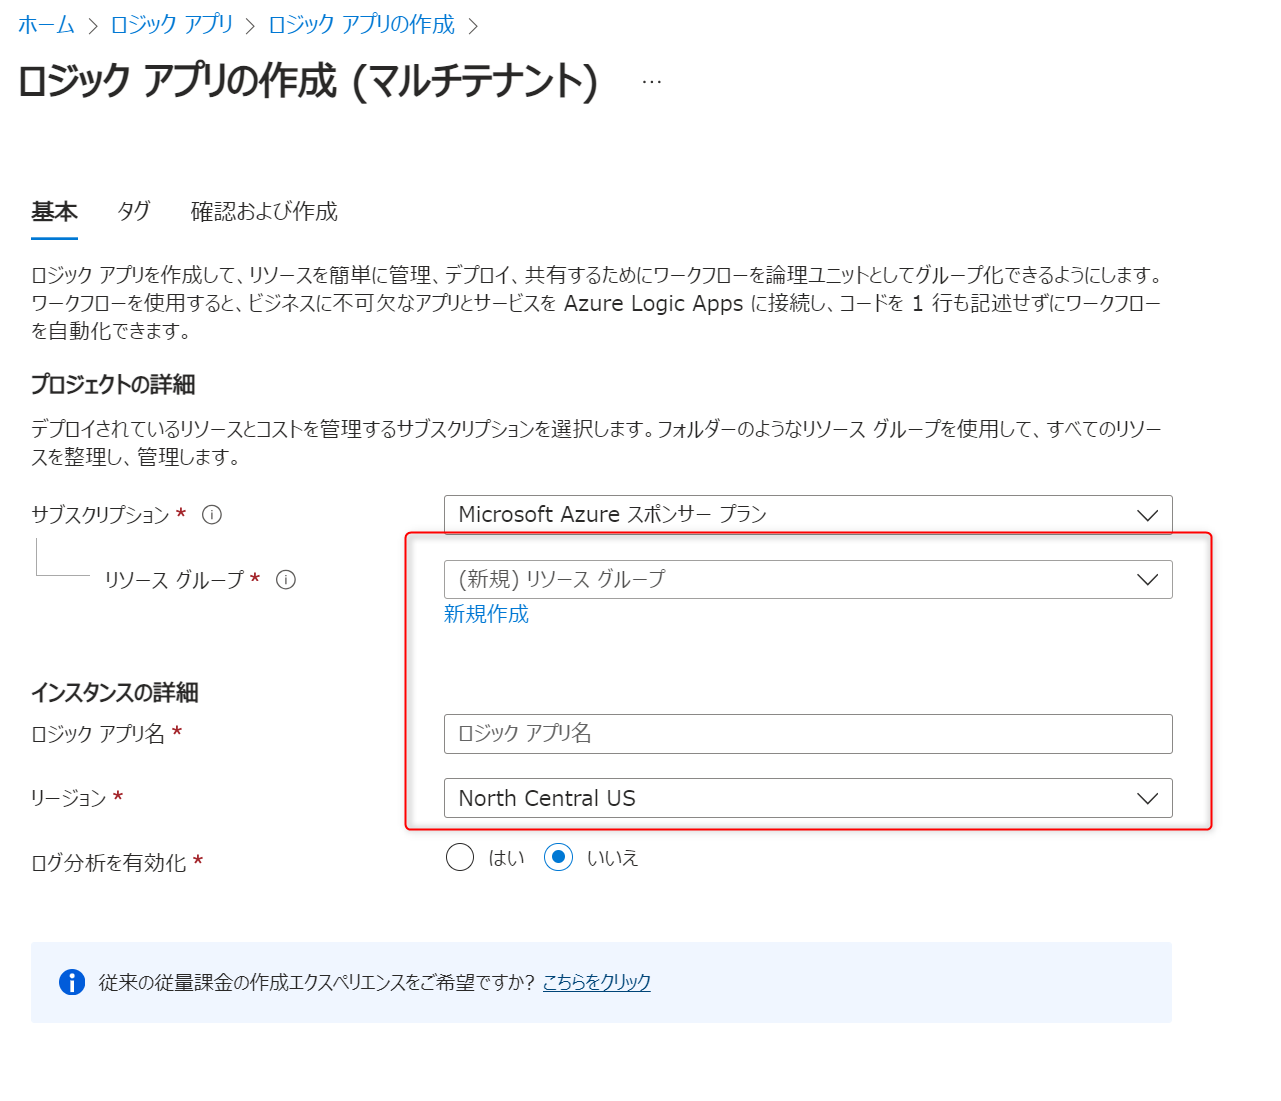Show info tooltip for リソース グループ
The width and height of the screenshot is (1281, 1101).
pyautogui.click(x=286, y=580)
